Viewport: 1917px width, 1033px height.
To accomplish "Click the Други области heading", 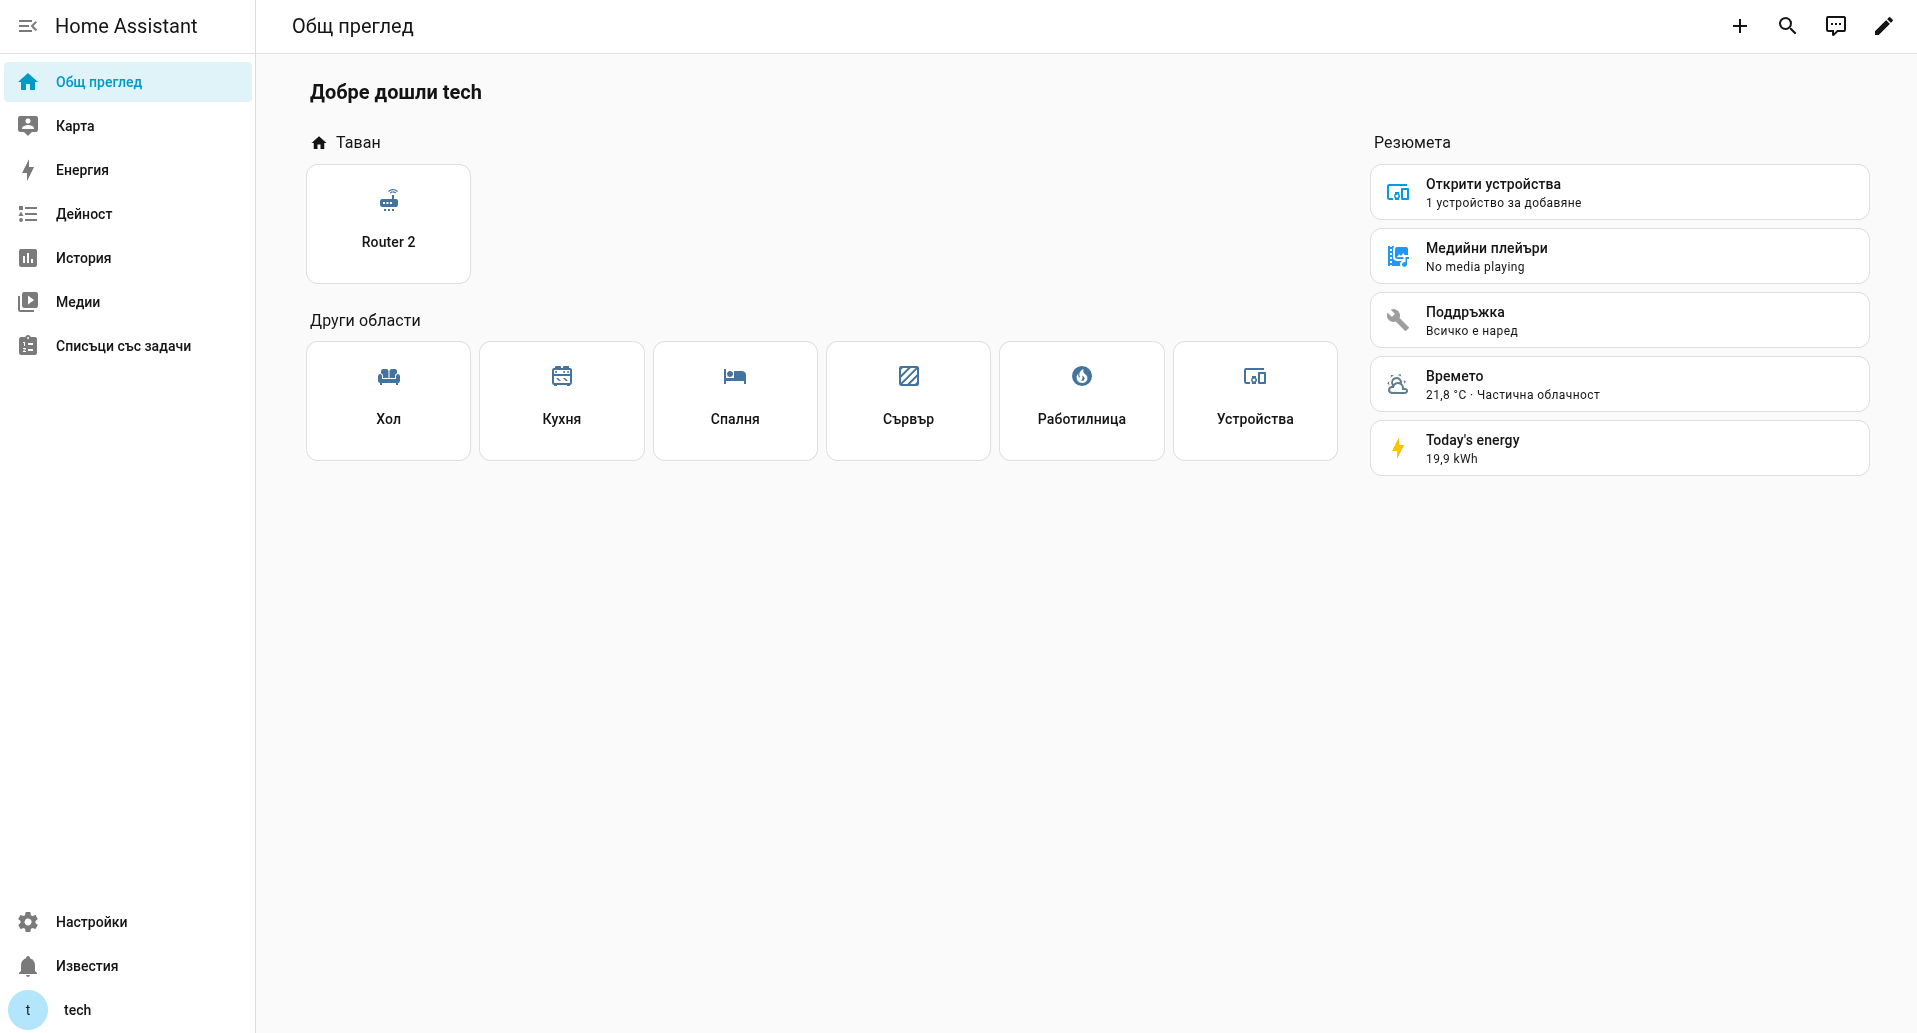I will (365, 320).
